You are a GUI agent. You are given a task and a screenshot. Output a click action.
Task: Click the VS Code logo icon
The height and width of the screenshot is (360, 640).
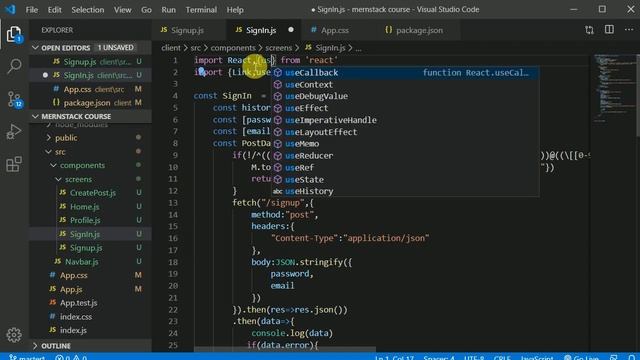click(x=10, y=9)
